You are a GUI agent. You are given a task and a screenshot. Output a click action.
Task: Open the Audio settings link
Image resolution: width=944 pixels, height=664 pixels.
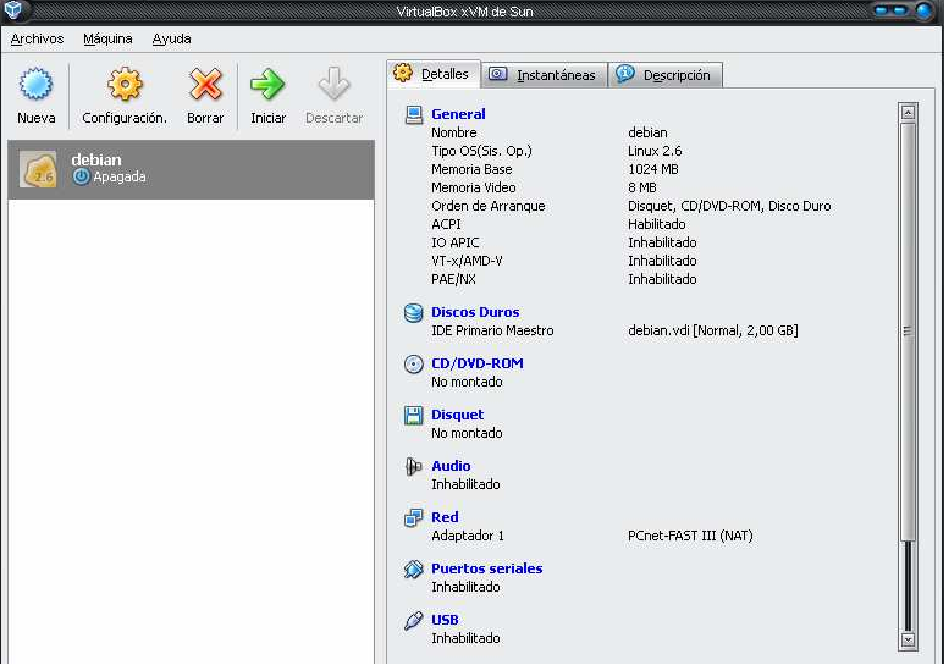click(x=451, y=466)
